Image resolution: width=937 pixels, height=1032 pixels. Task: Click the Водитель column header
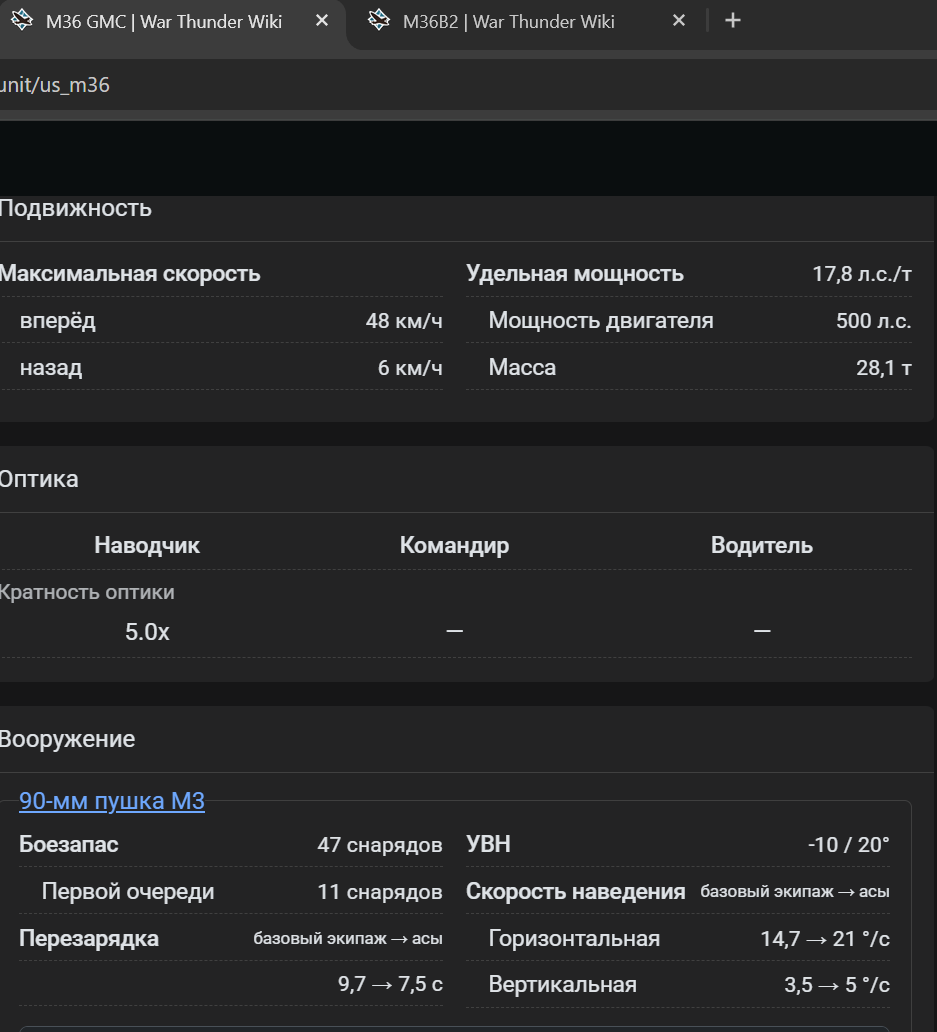[x=761, y=545]
